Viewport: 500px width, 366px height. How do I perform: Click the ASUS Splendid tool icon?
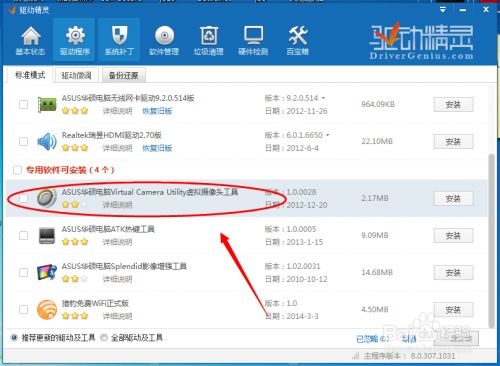(47, 272)
